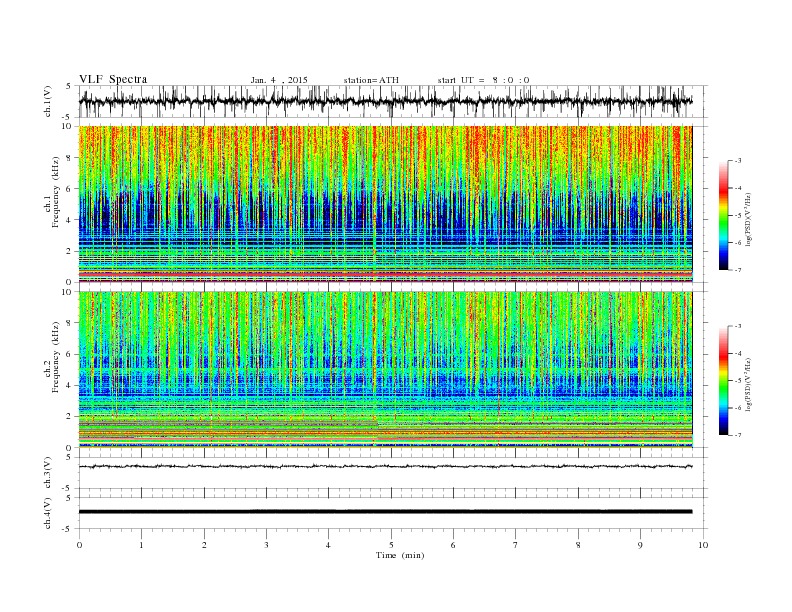Screen dimensions: 792x612
Task: Click time axis tick label "0"
Action: [x=79, y=545]
